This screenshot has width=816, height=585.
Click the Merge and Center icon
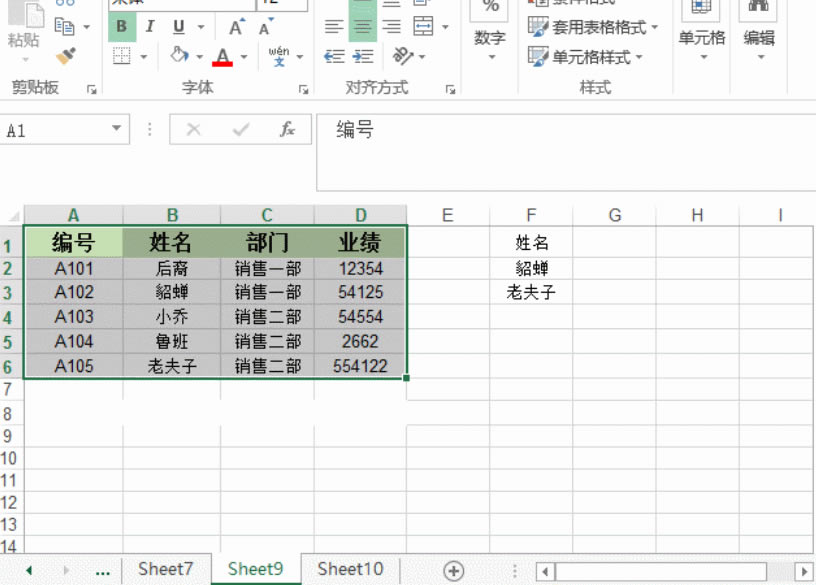423,27
